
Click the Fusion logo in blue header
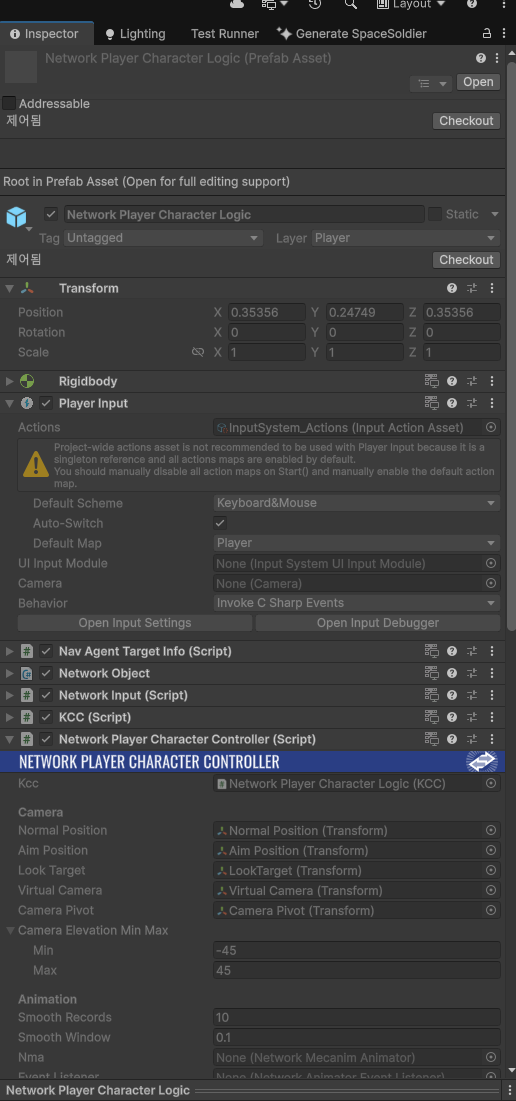[482, 761]
